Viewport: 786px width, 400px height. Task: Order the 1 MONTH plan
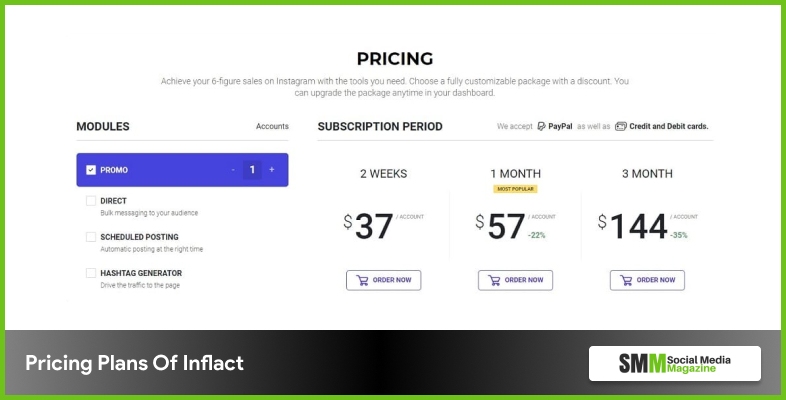coord(516,280)
